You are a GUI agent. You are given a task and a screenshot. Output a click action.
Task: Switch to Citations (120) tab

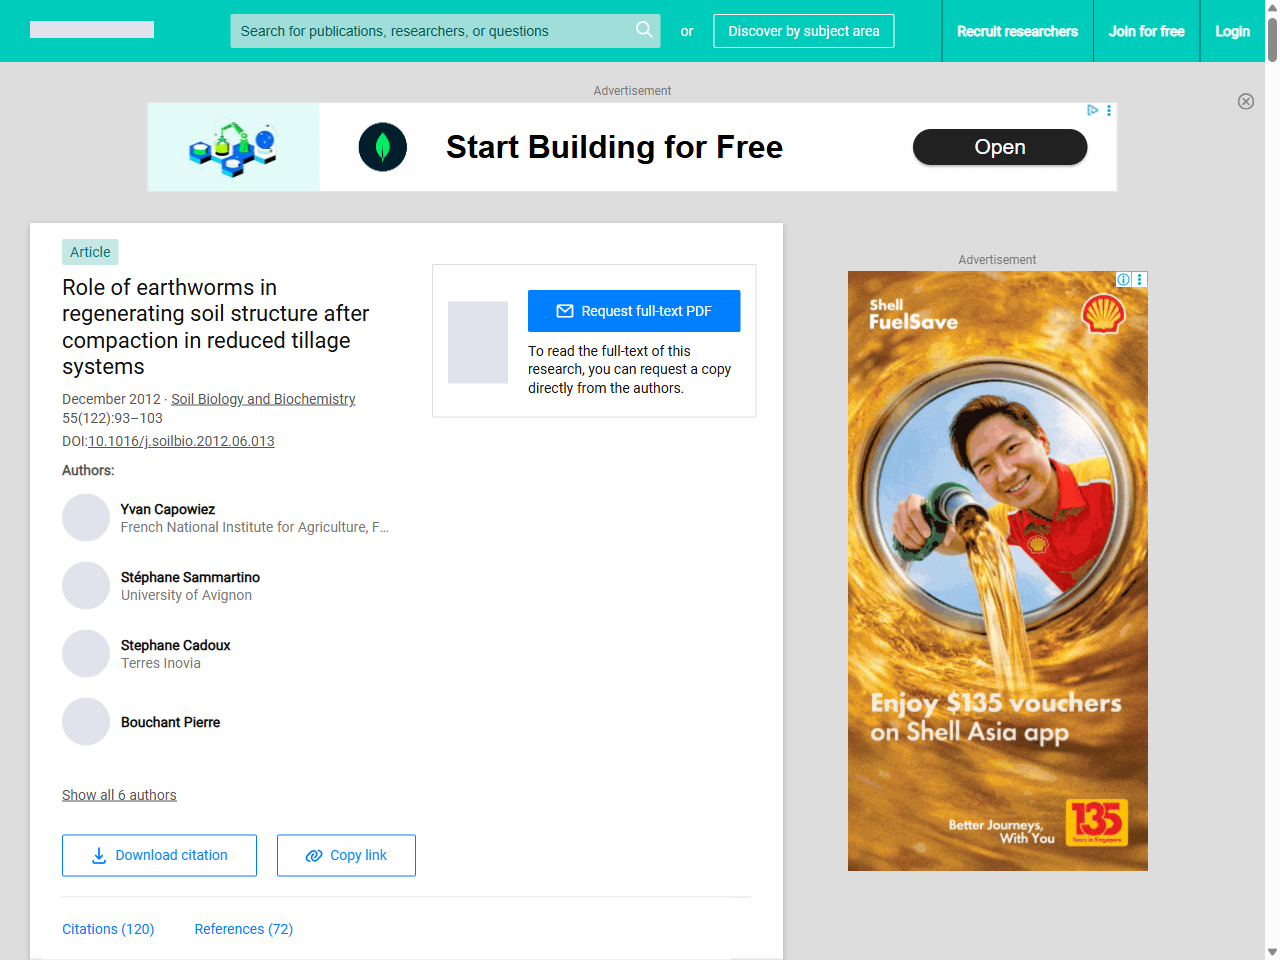[108, 929]
